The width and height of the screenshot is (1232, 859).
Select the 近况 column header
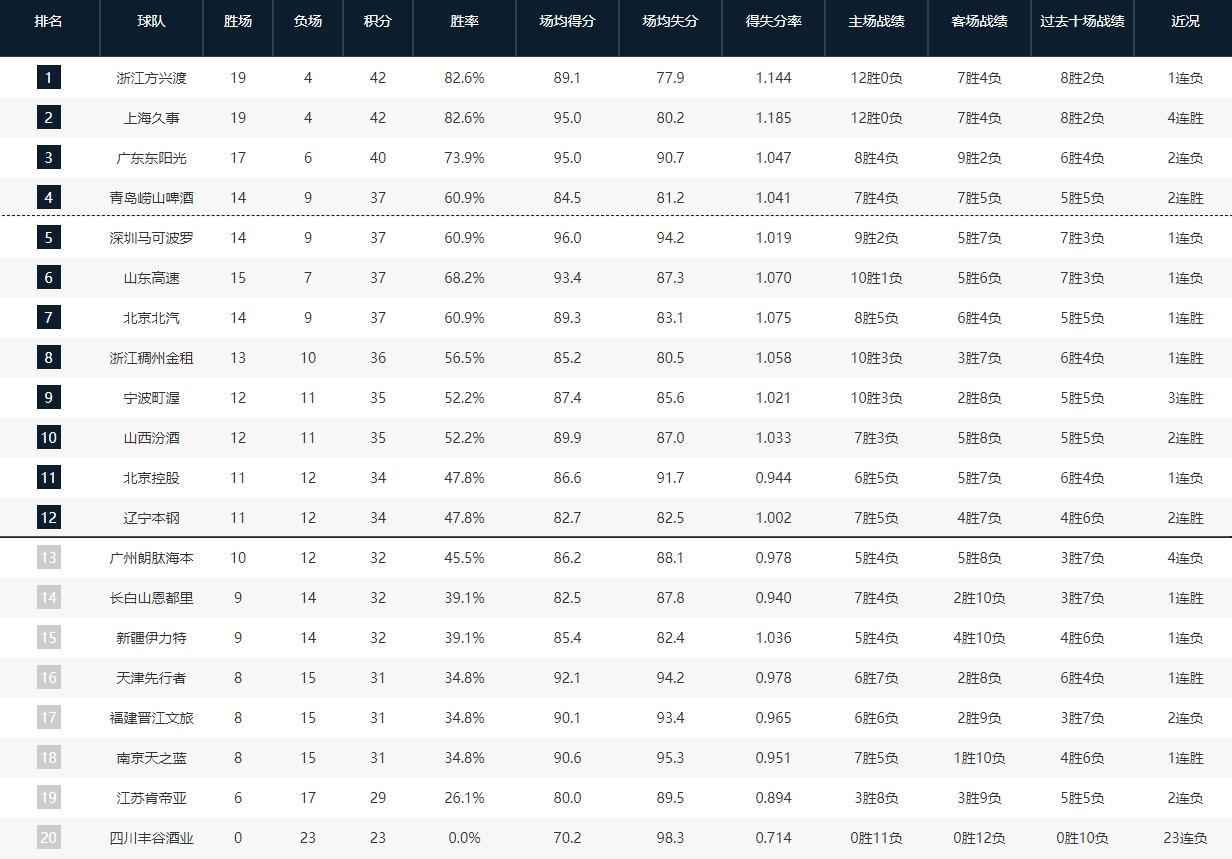1185,21
